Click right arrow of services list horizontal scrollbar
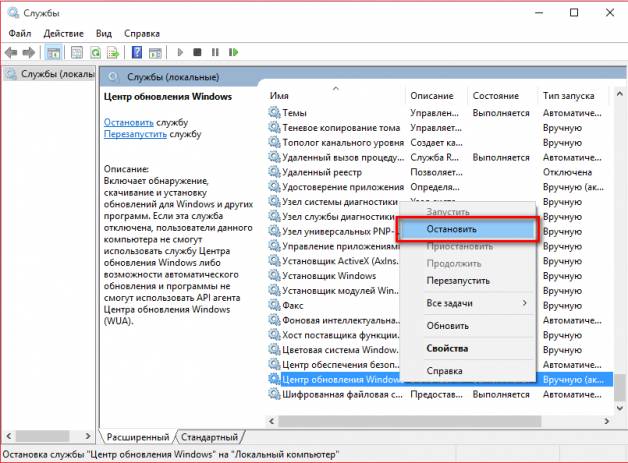This screenshot has width=628, height=463. click(606, 421)
